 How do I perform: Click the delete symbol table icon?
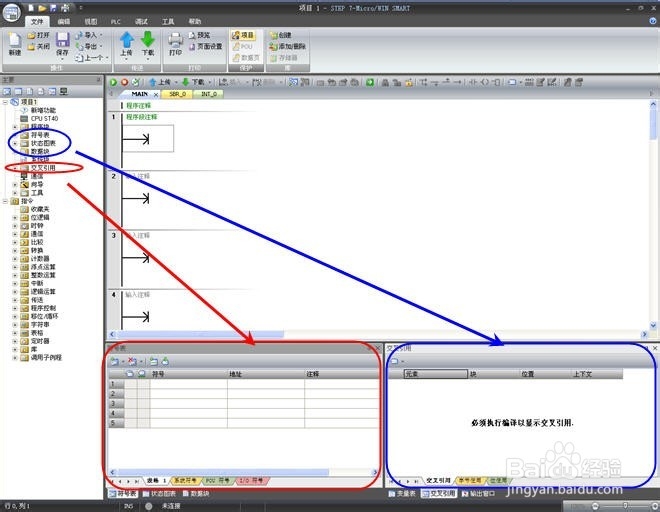click(132, 362)
